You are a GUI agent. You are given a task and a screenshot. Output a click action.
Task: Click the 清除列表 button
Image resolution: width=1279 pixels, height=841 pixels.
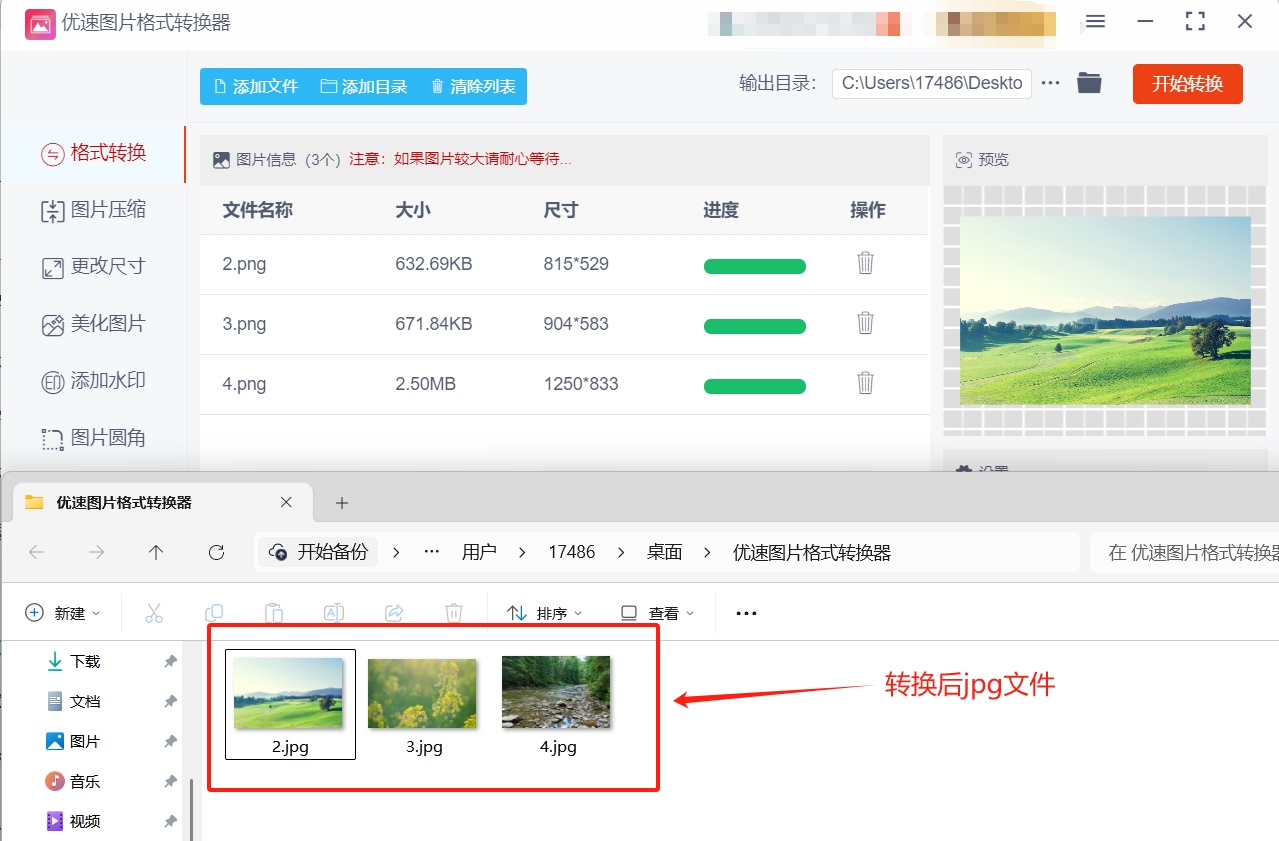pyautogui.click(x=473, y=87)
